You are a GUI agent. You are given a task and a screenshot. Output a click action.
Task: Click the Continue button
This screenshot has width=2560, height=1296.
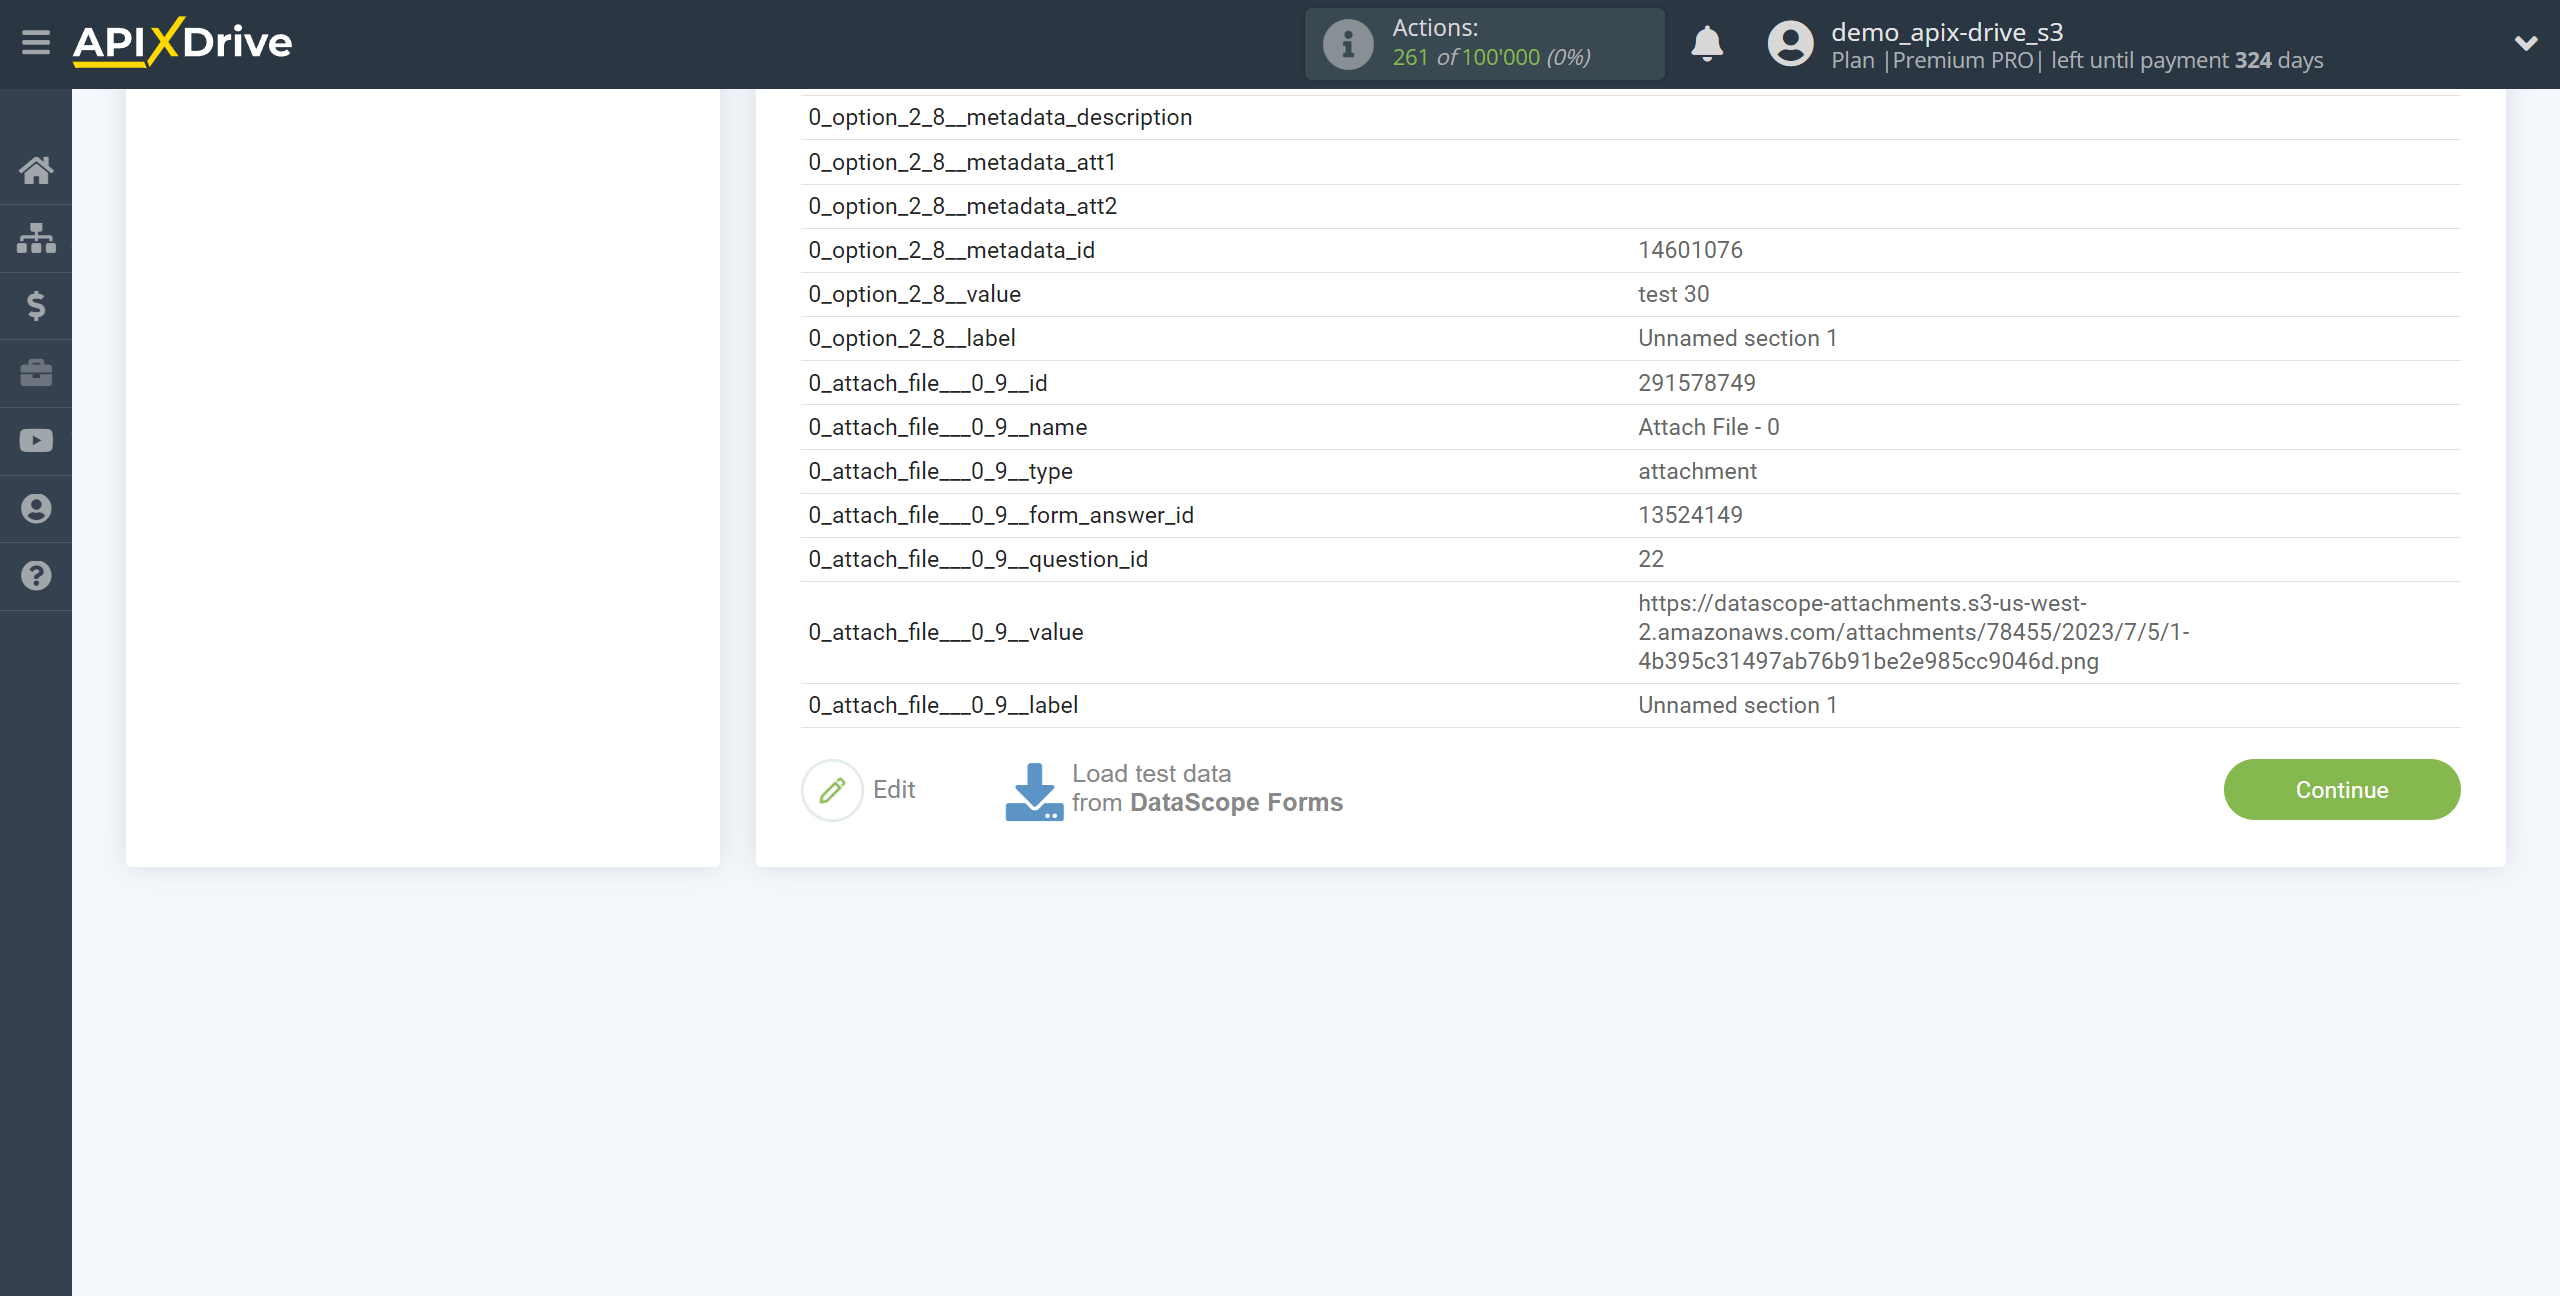pos(2342,790)
